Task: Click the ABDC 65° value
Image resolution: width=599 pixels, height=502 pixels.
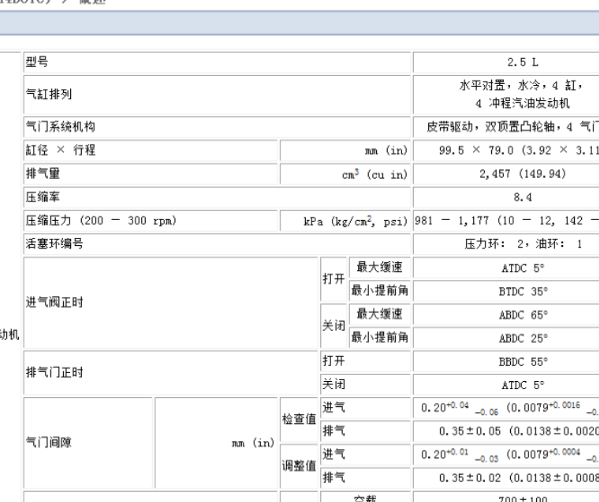Action: pos(523,315)
